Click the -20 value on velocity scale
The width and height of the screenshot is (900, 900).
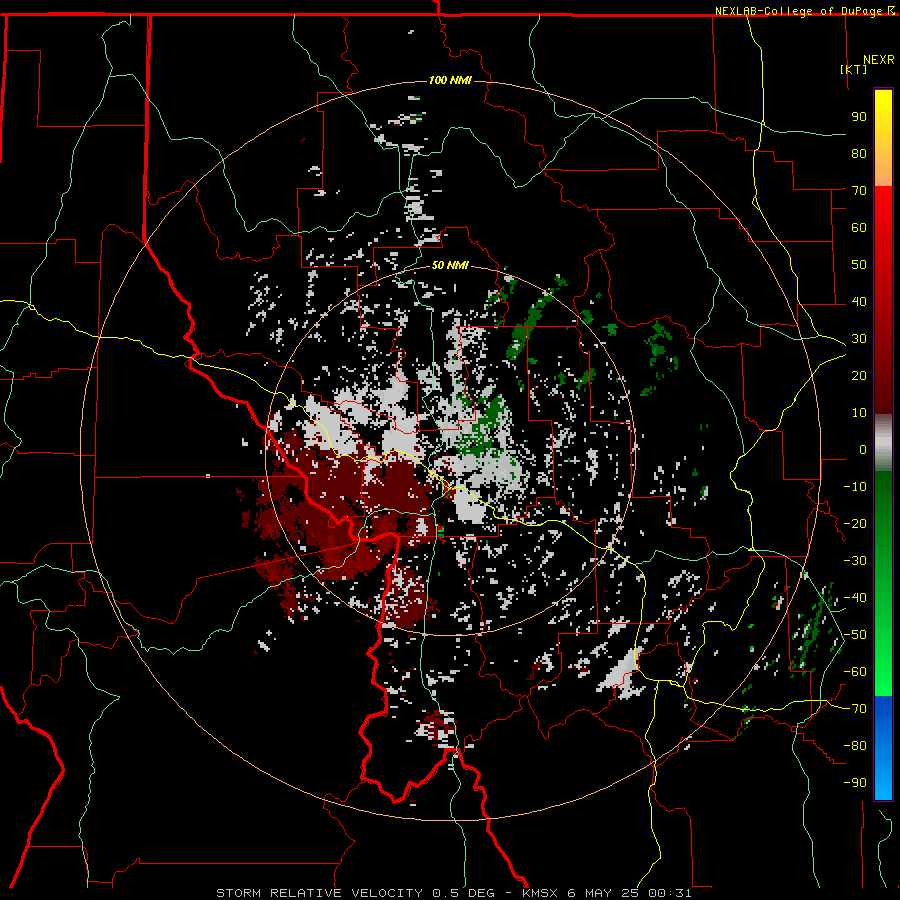point(855,524)
